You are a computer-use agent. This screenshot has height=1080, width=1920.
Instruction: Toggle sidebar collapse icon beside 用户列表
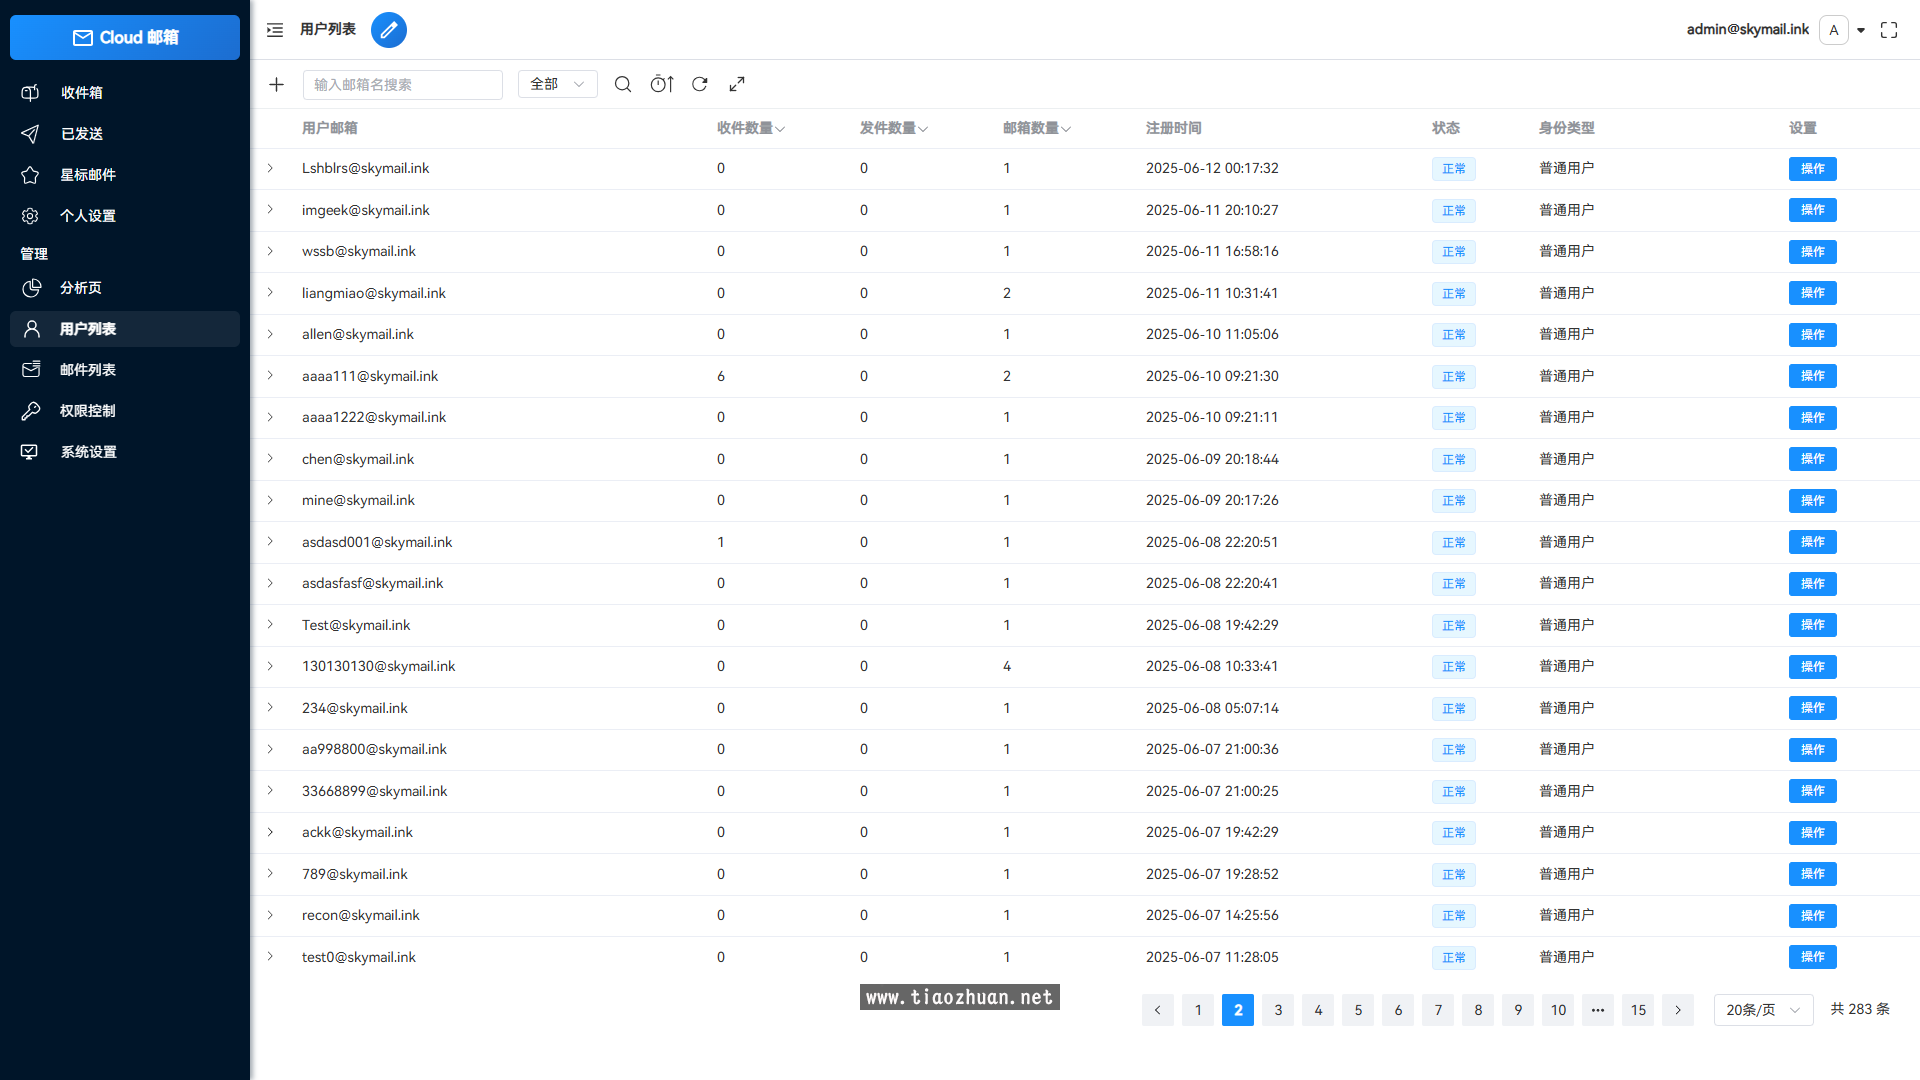coord(275,30)
